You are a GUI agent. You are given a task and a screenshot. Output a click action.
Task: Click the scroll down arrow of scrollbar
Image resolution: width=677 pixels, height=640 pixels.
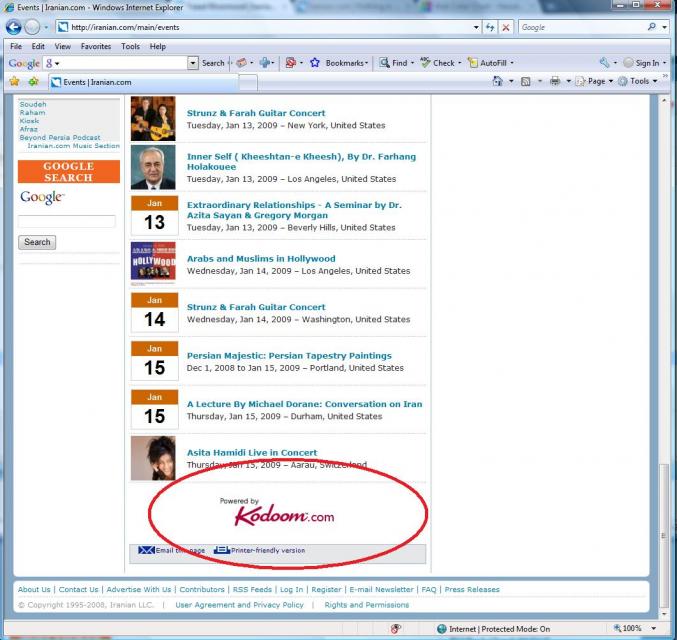click(664, 613)
